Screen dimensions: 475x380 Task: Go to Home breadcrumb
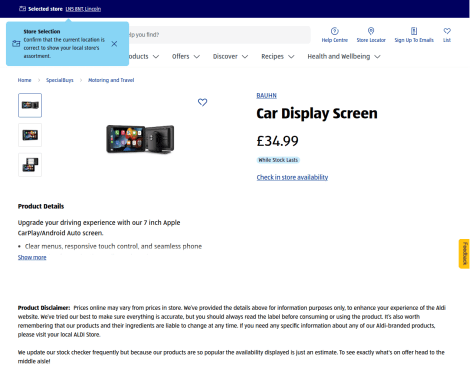[x=24, y=80]
